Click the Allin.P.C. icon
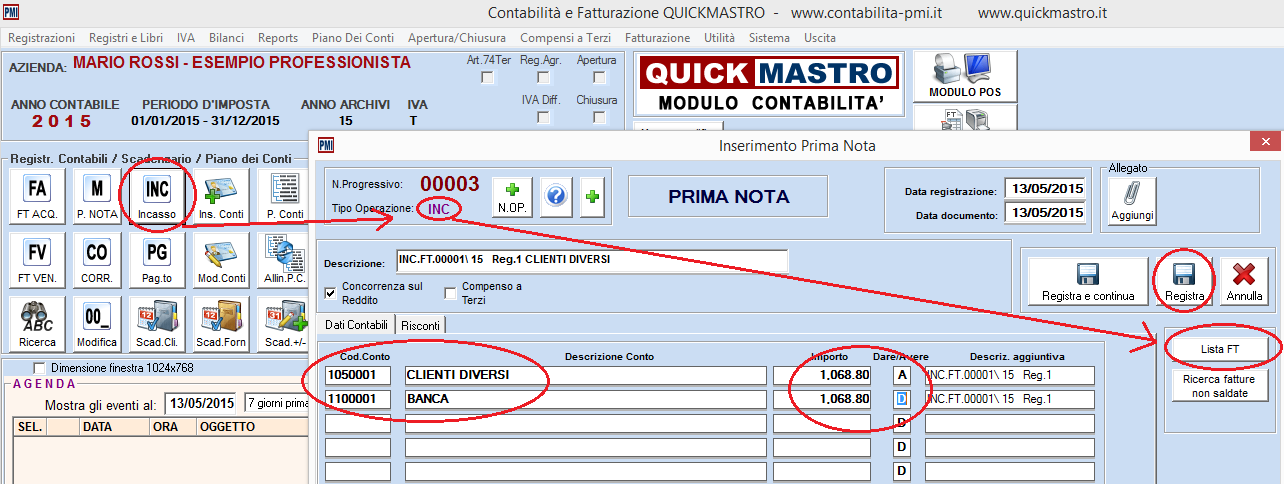 pyautogui.click(x=284, y=259)
